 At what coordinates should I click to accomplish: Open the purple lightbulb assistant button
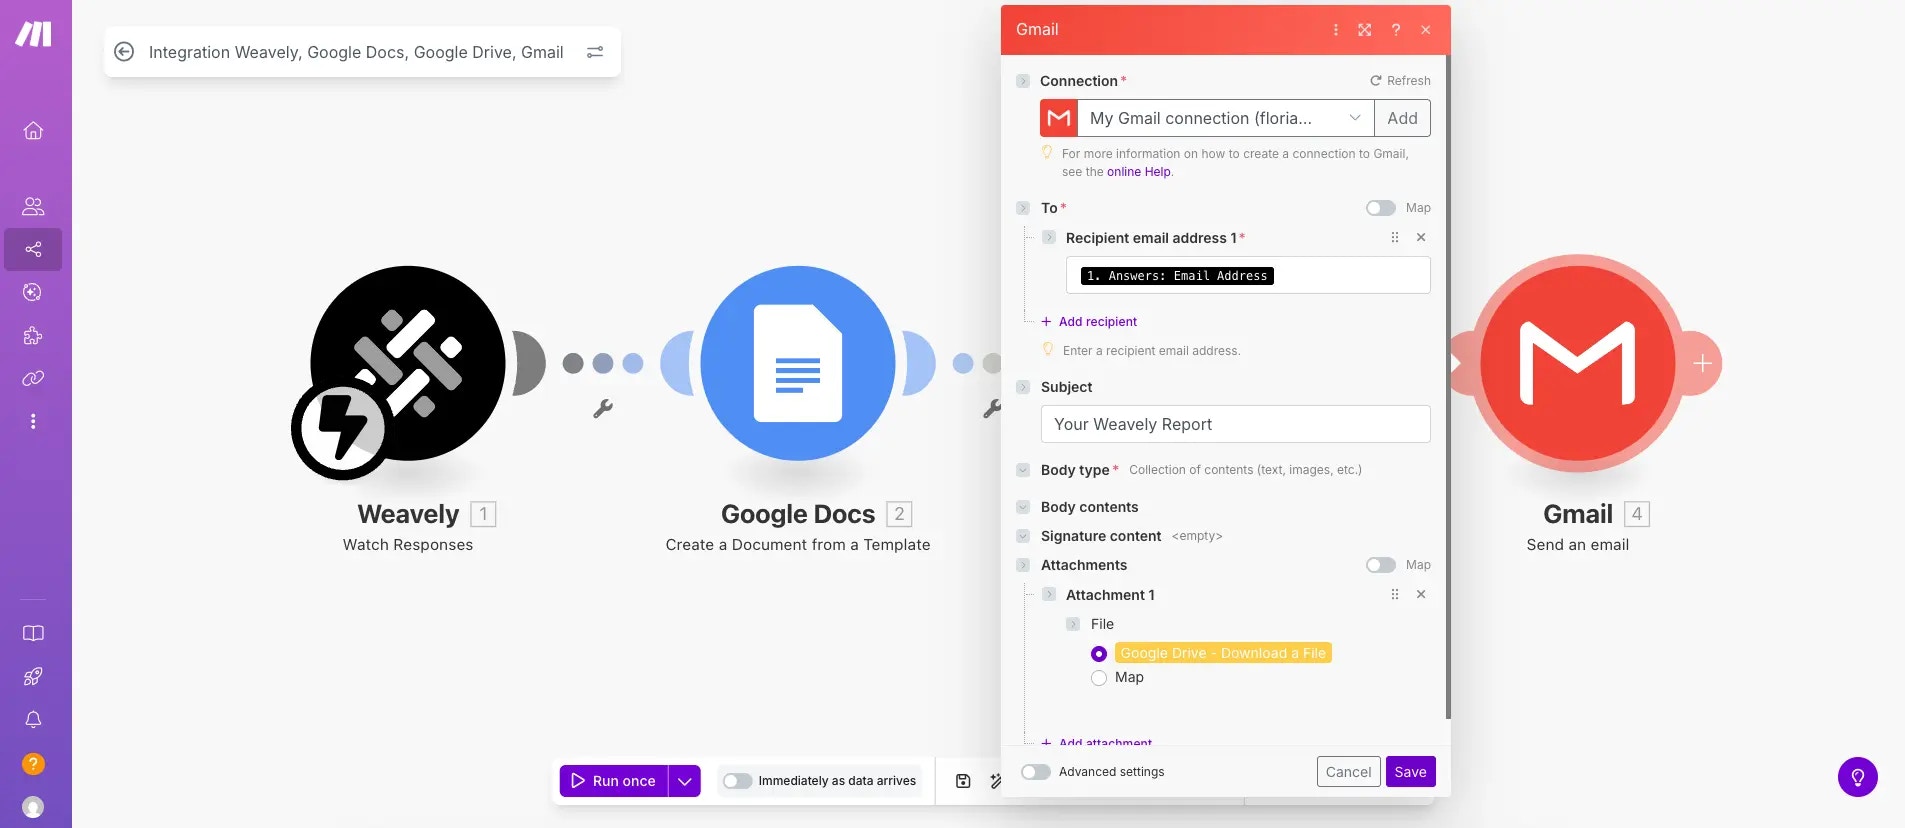point(1858,777)
